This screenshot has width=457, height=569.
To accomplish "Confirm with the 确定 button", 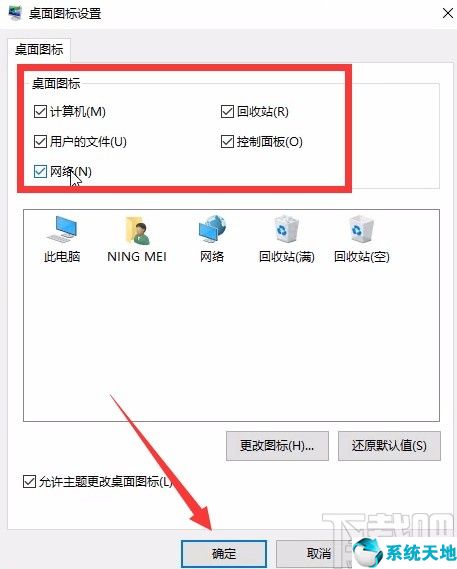I will pyautogui.click(x=224, y=554).
